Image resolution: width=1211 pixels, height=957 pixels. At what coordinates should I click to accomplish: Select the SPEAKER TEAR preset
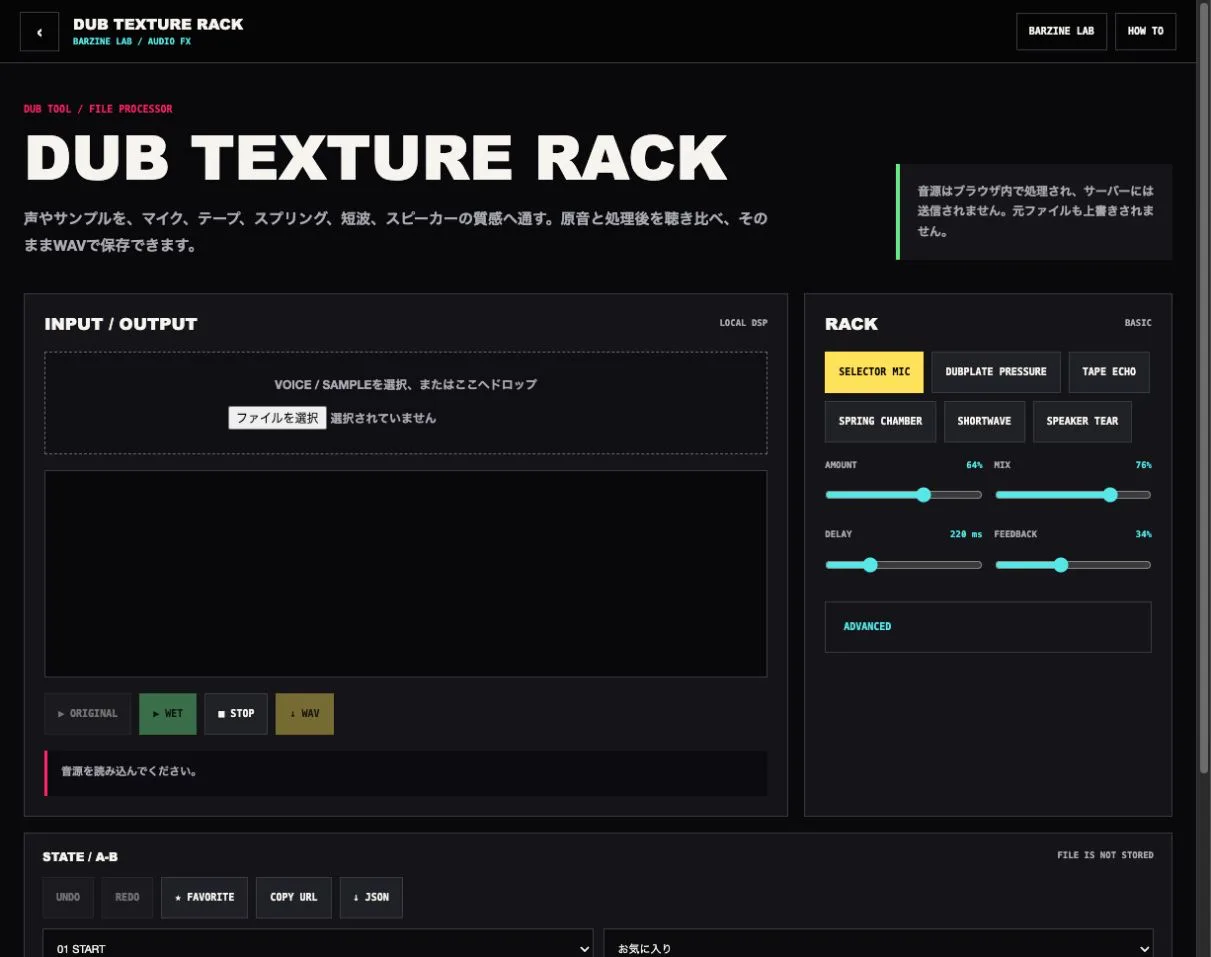point(1082,422)
